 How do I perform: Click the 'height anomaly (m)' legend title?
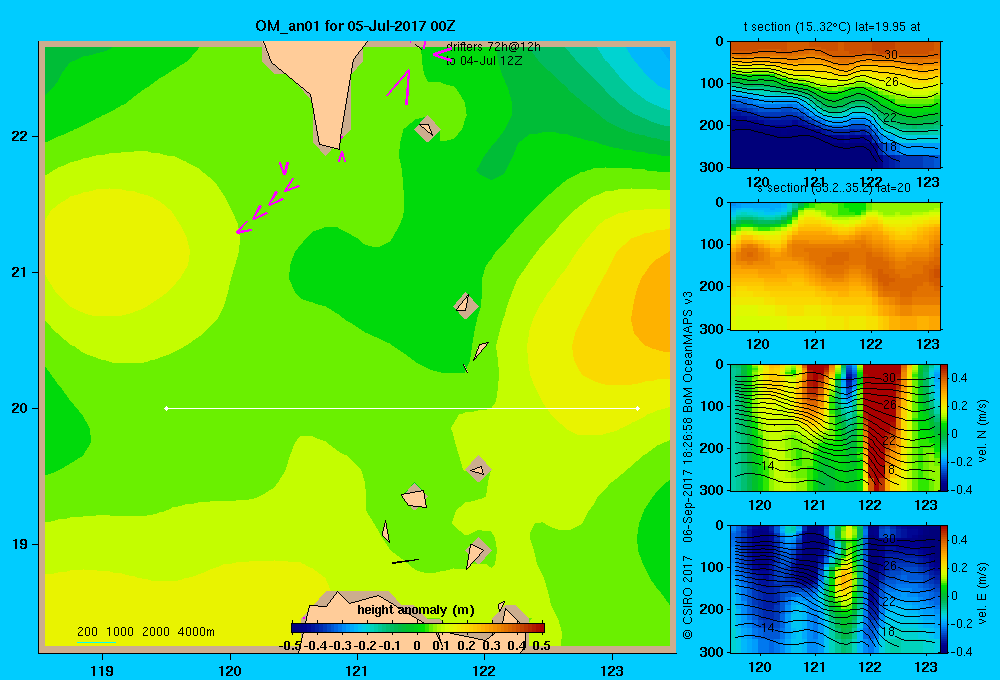[x=416, y=610]
